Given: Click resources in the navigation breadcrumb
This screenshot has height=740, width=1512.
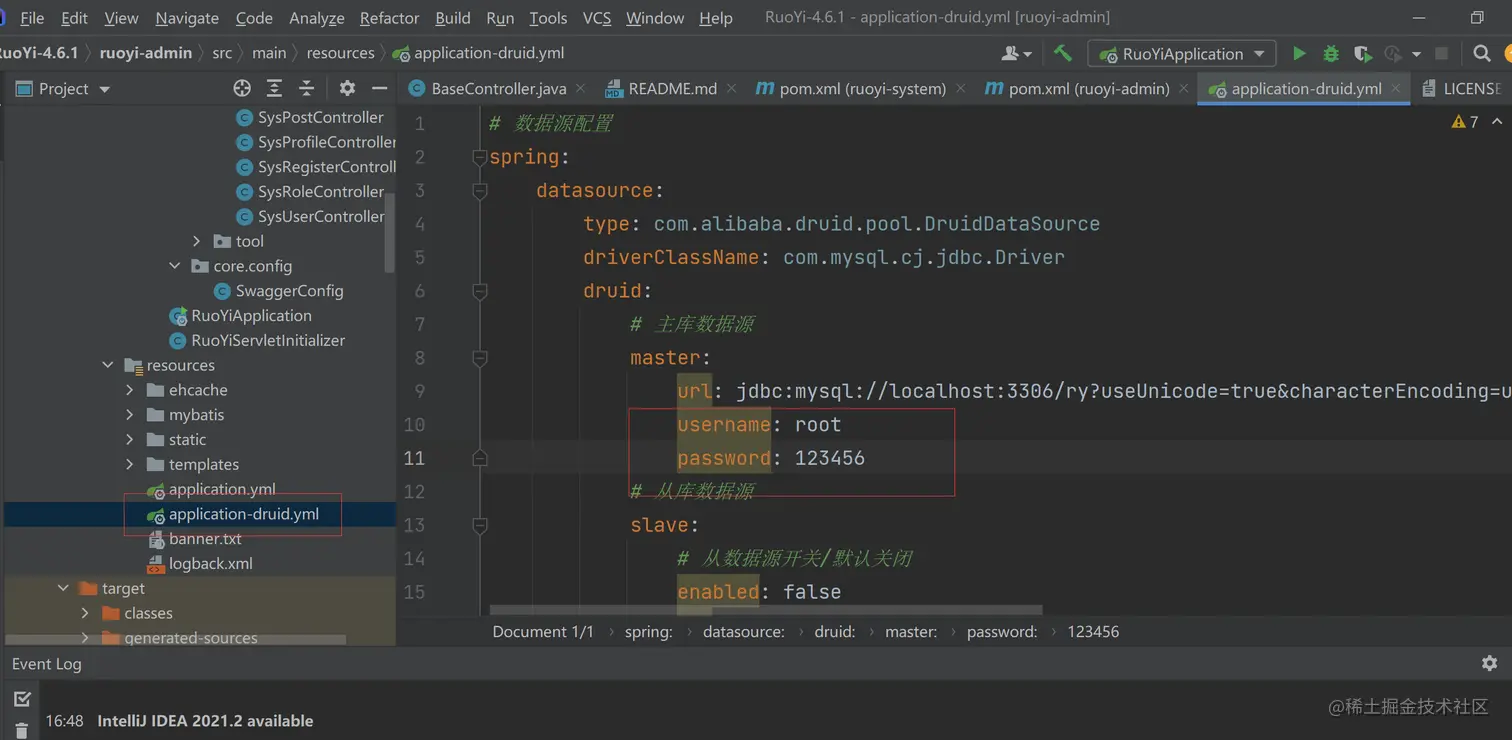Looking at the screenshot, I should pos(341,53).
